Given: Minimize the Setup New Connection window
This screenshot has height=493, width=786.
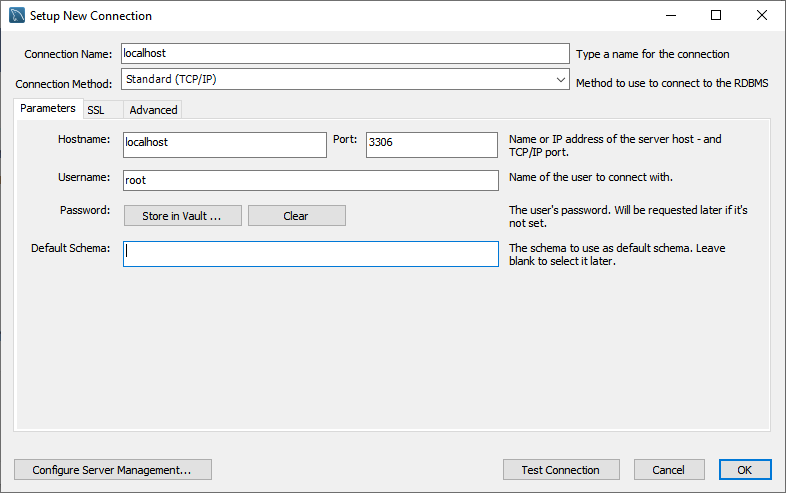Looking at the screenshot, I should 669,16.
